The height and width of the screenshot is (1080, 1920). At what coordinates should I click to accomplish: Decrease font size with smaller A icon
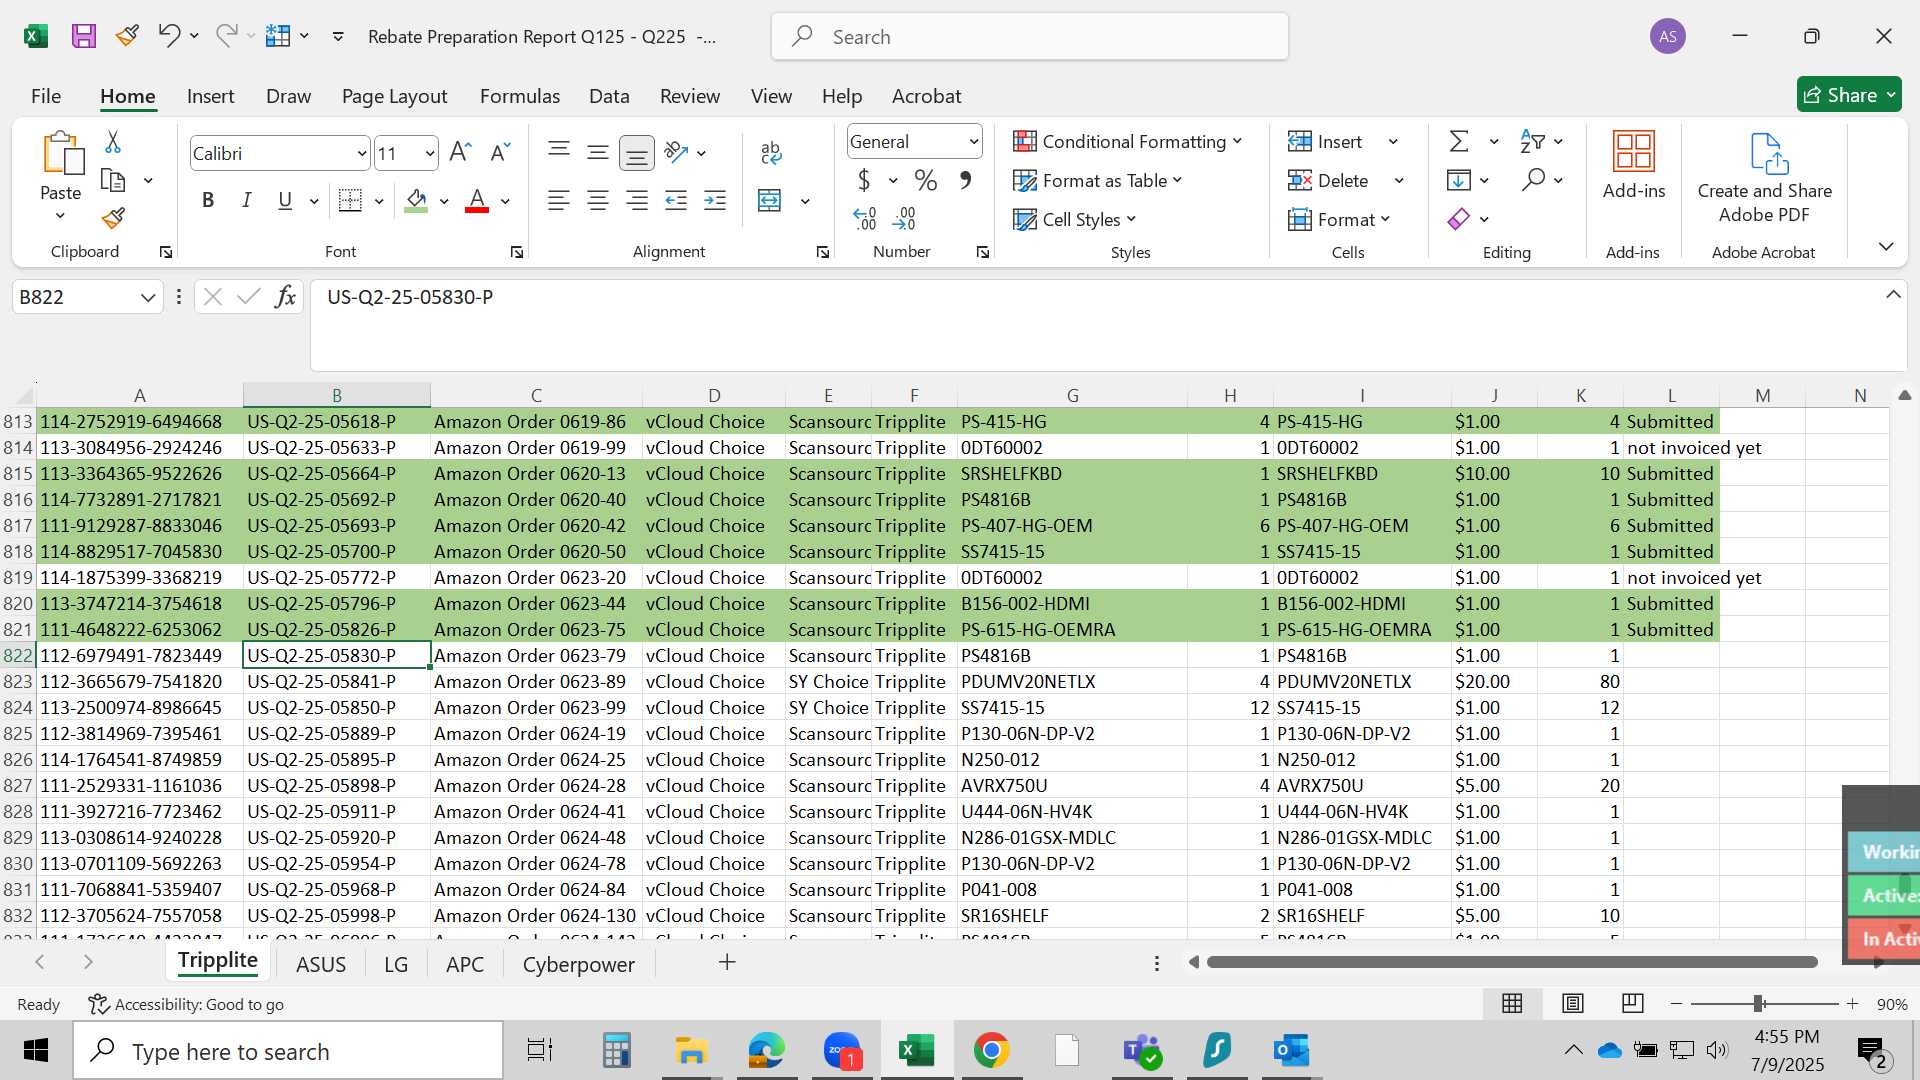click(500, 152)
